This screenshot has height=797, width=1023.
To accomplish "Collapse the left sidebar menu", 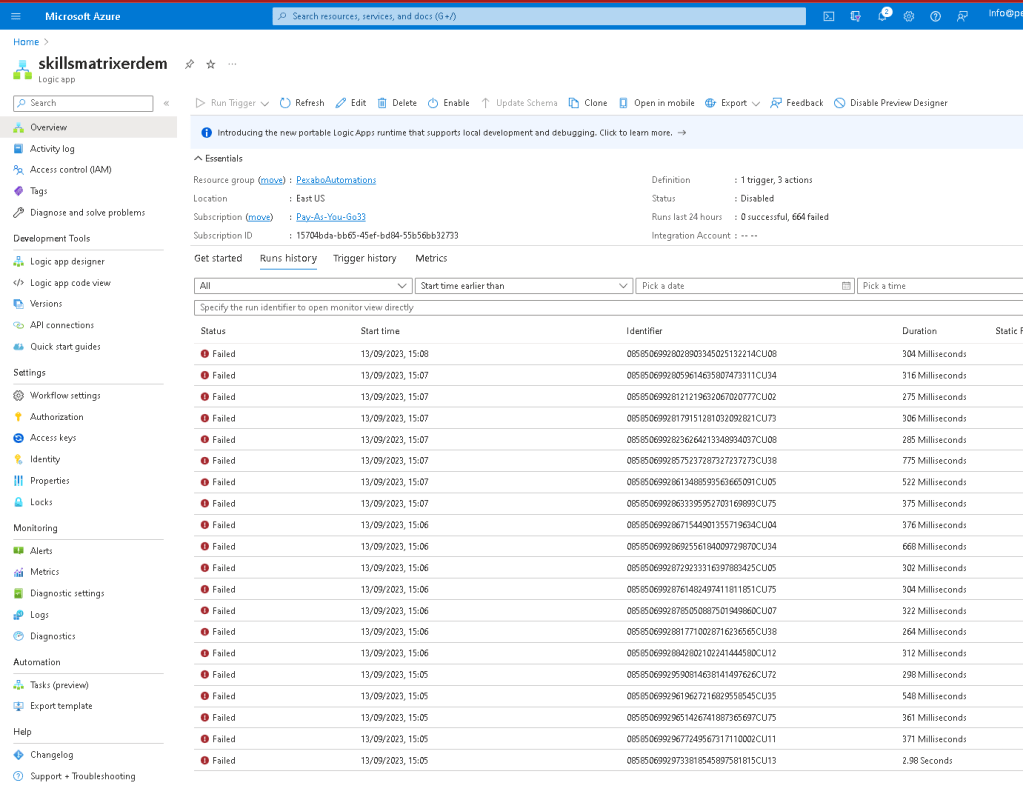I will (166, 103).
